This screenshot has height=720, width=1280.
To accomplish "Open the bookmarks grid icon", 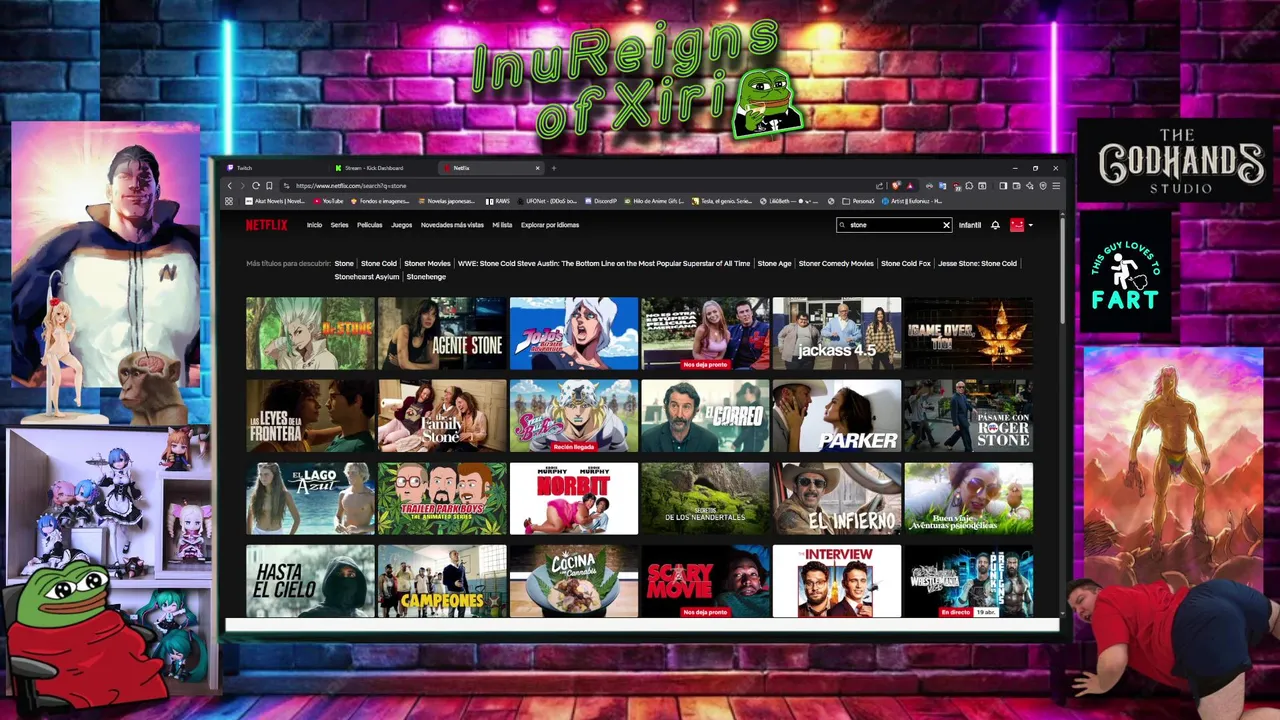I will click(229, 201).
